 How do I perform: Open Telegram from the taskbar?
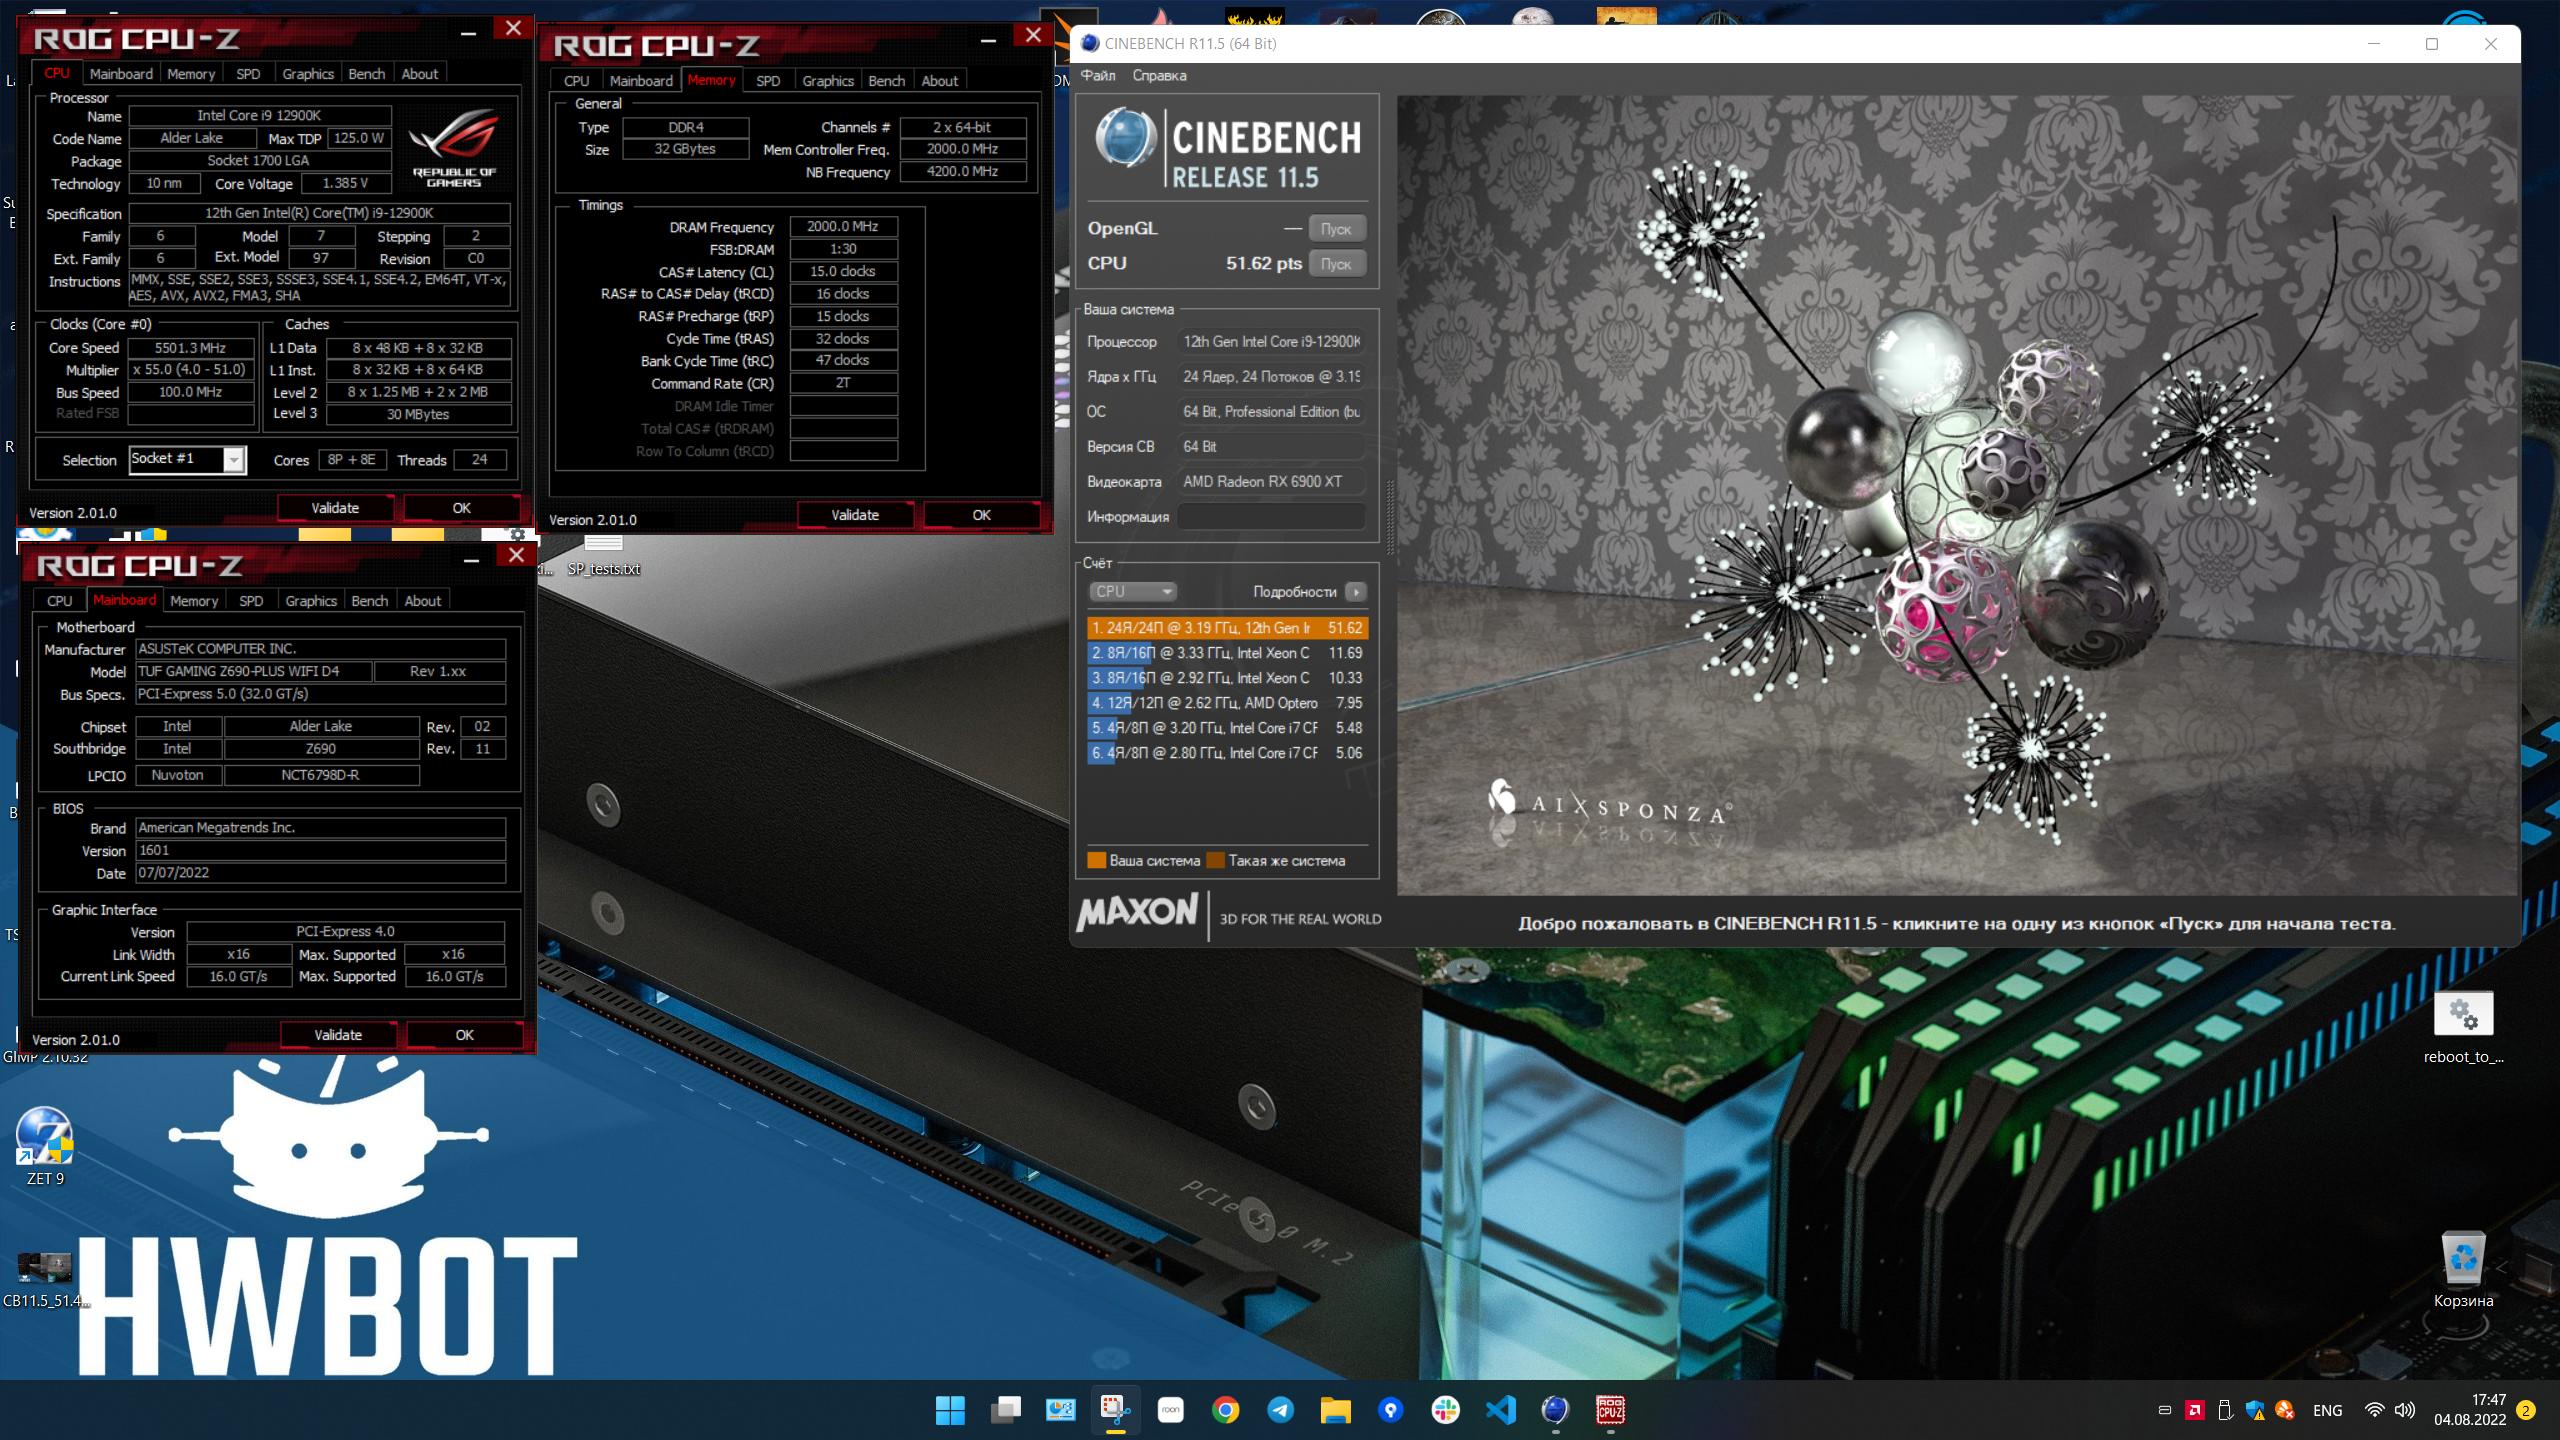click(1280, 1410)
